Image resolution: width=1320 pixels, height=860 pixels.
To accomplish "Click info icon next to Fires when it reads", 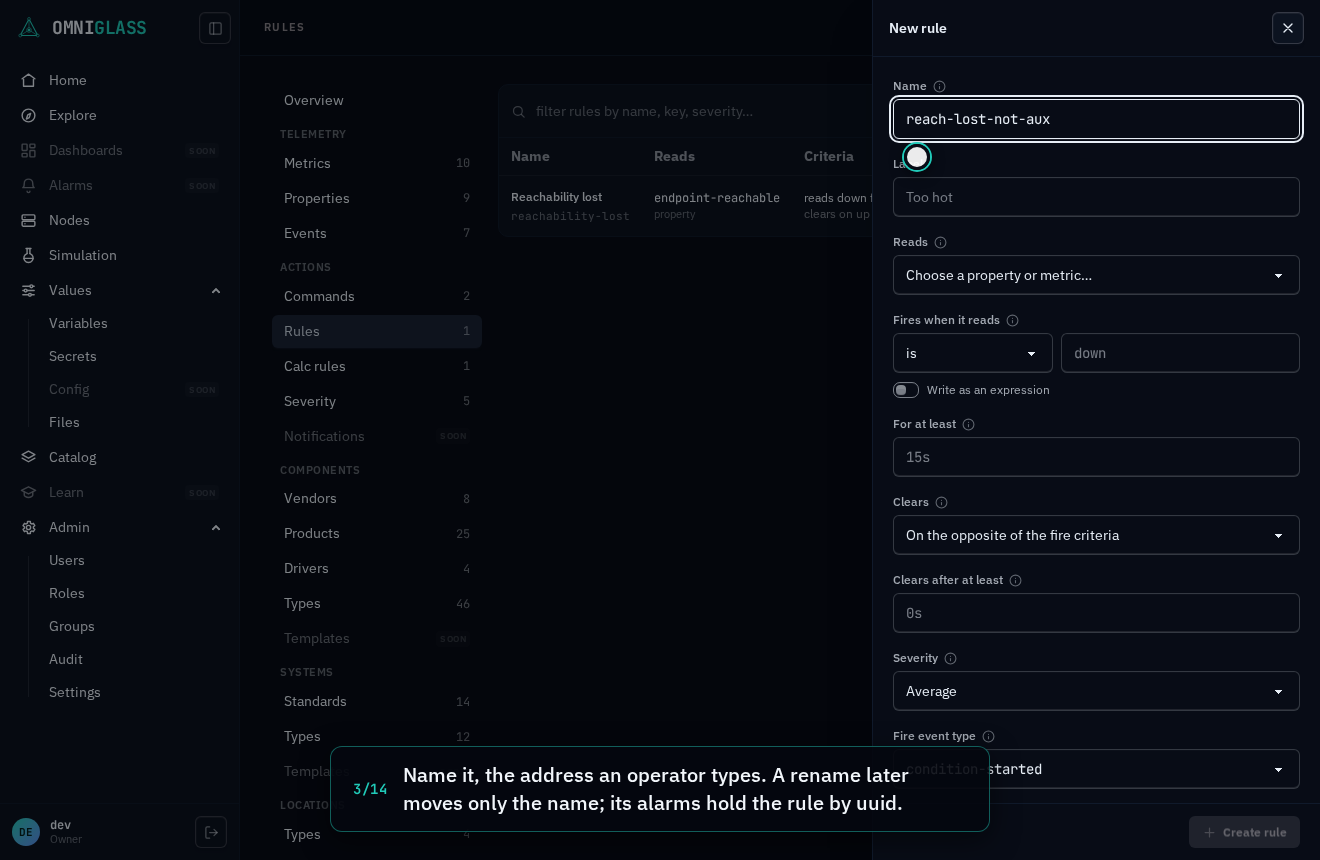I will pos(1012,320).
